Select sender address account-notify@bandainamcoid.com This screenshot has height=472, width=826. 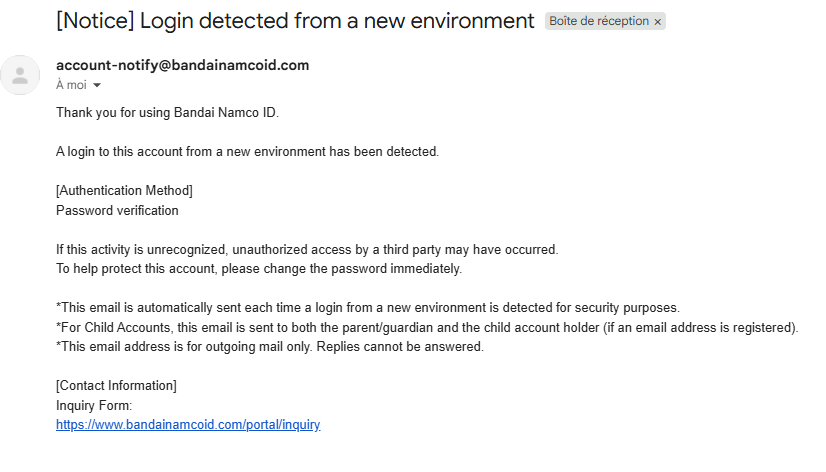pyautogui.click(x=182, y=65)
